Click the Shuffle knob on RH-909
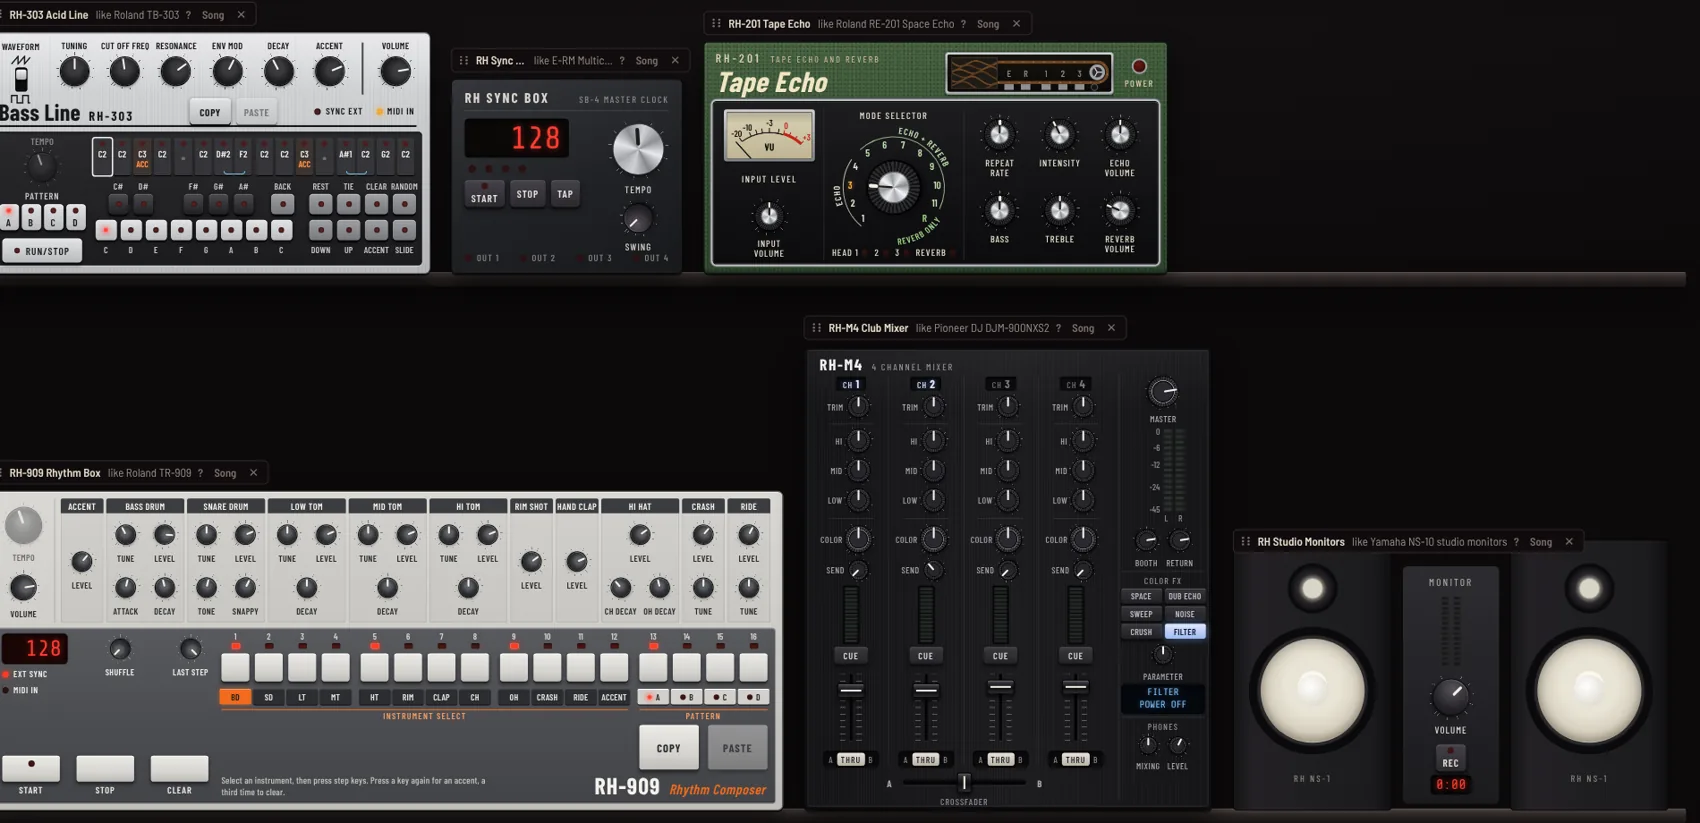Screen dimensions: 1700x823 [119, 650]
